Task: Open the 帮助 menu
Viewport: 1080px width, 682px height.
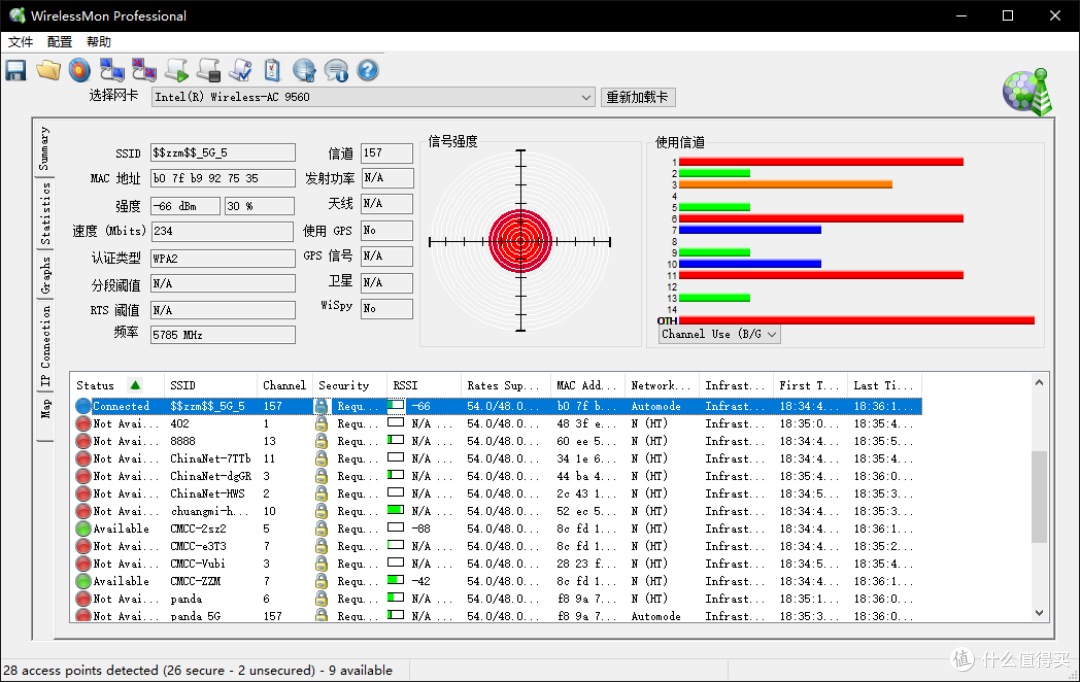Action: point(98,42)
